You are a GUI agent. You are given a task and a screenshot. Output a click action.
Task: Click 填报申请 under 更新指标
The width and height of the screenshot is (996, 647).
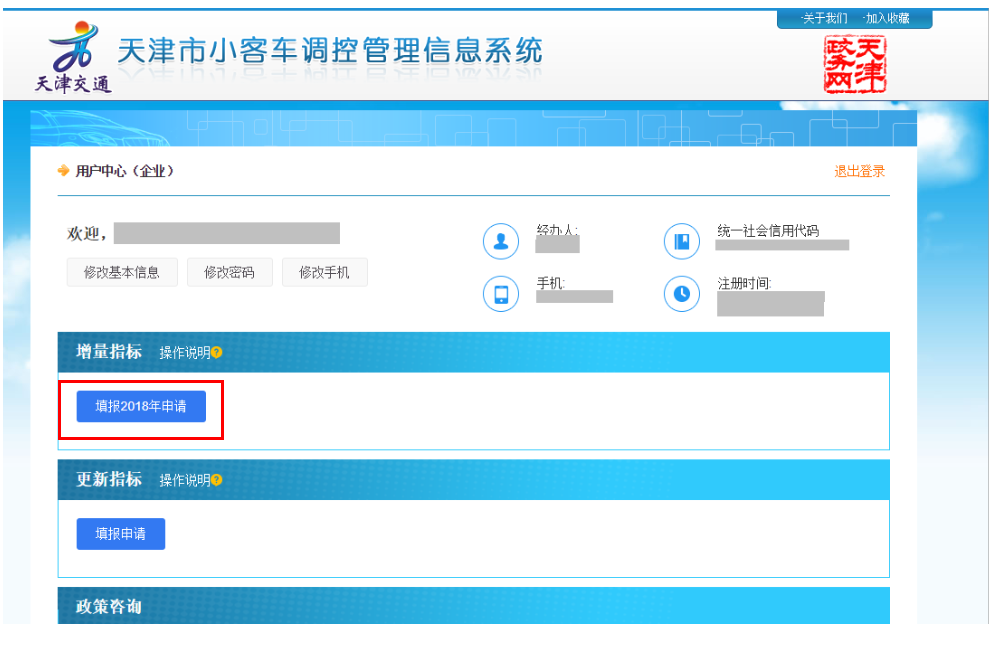click(x=120, y=534)
